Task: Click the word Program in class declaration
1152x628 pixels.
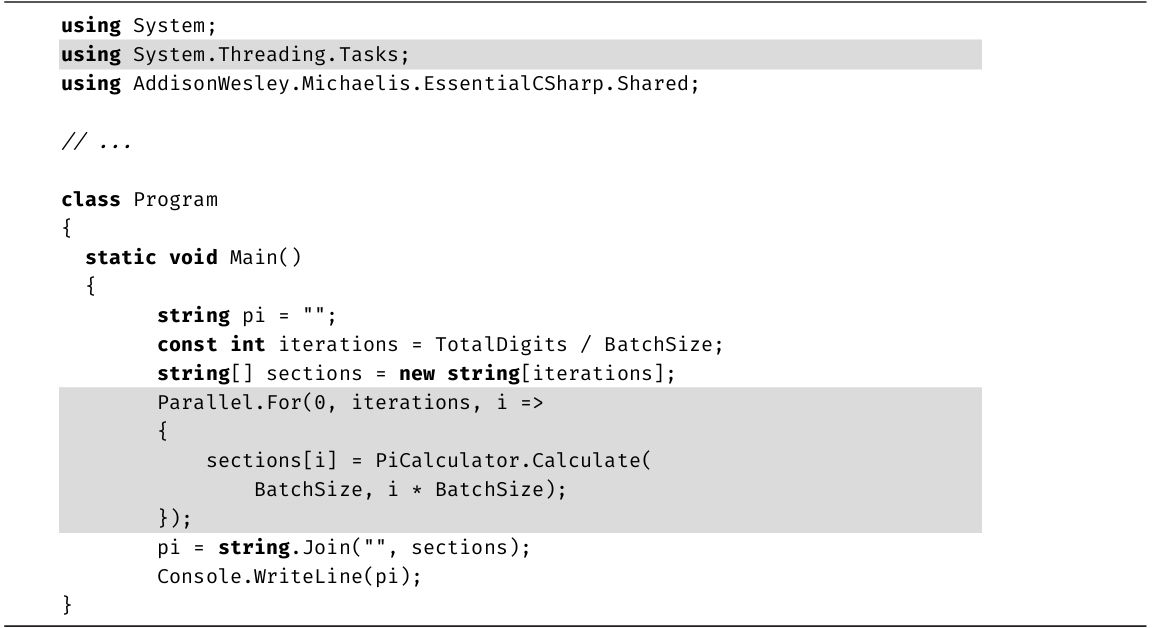Action: coord(175,199)
